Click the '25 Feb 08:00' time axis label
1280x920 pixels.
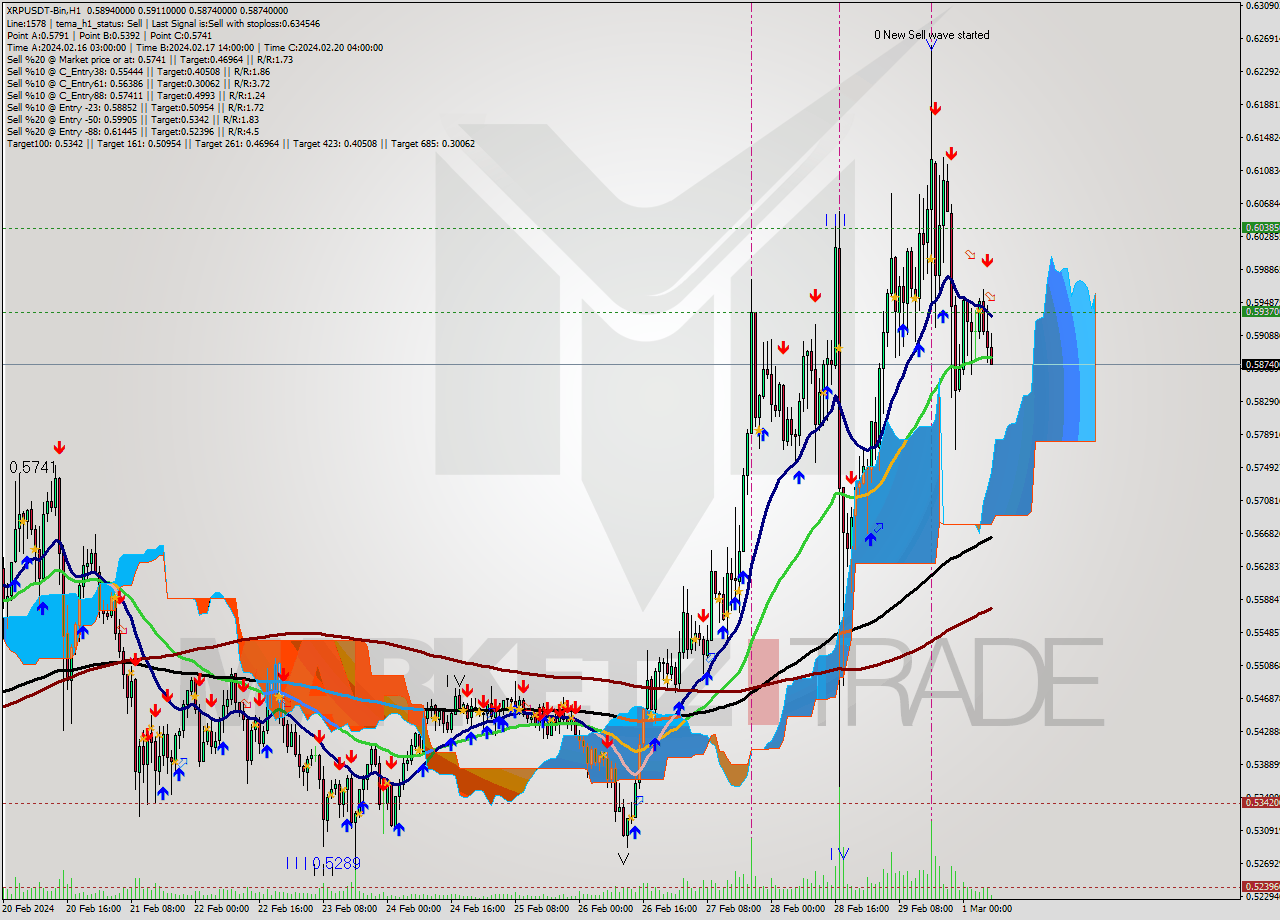[x=542, y=909]
